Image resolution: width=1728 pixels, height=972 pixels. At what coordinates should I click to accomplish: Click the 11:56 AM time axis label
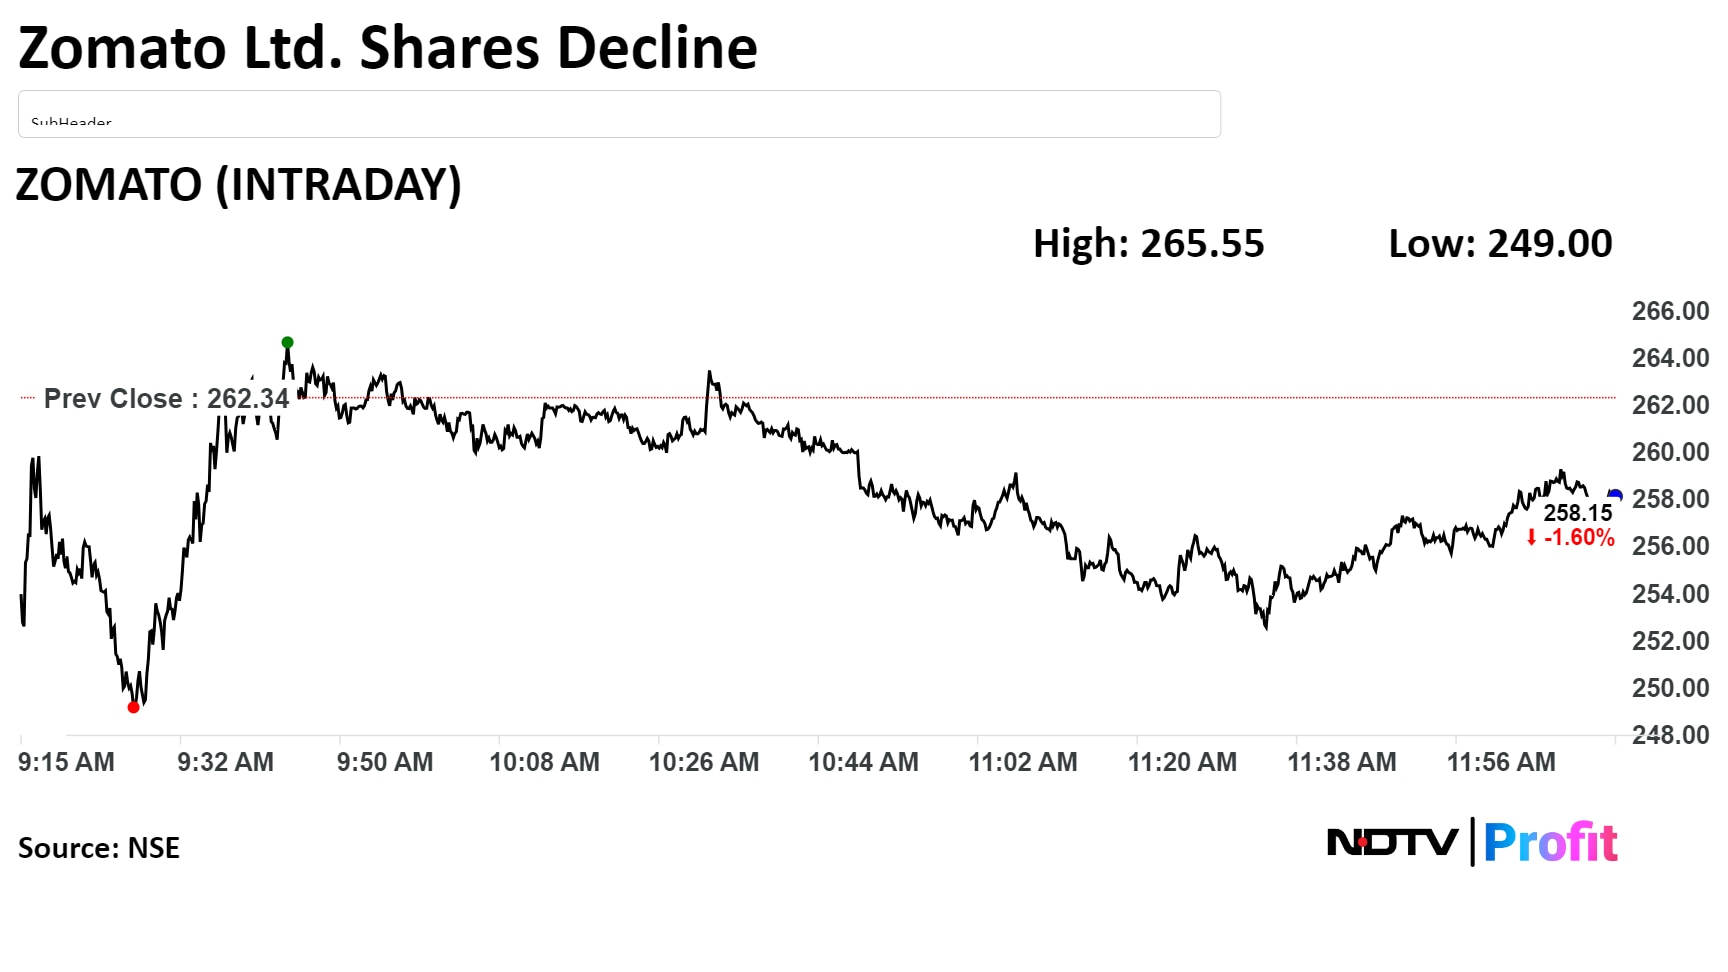[1501, 762]
